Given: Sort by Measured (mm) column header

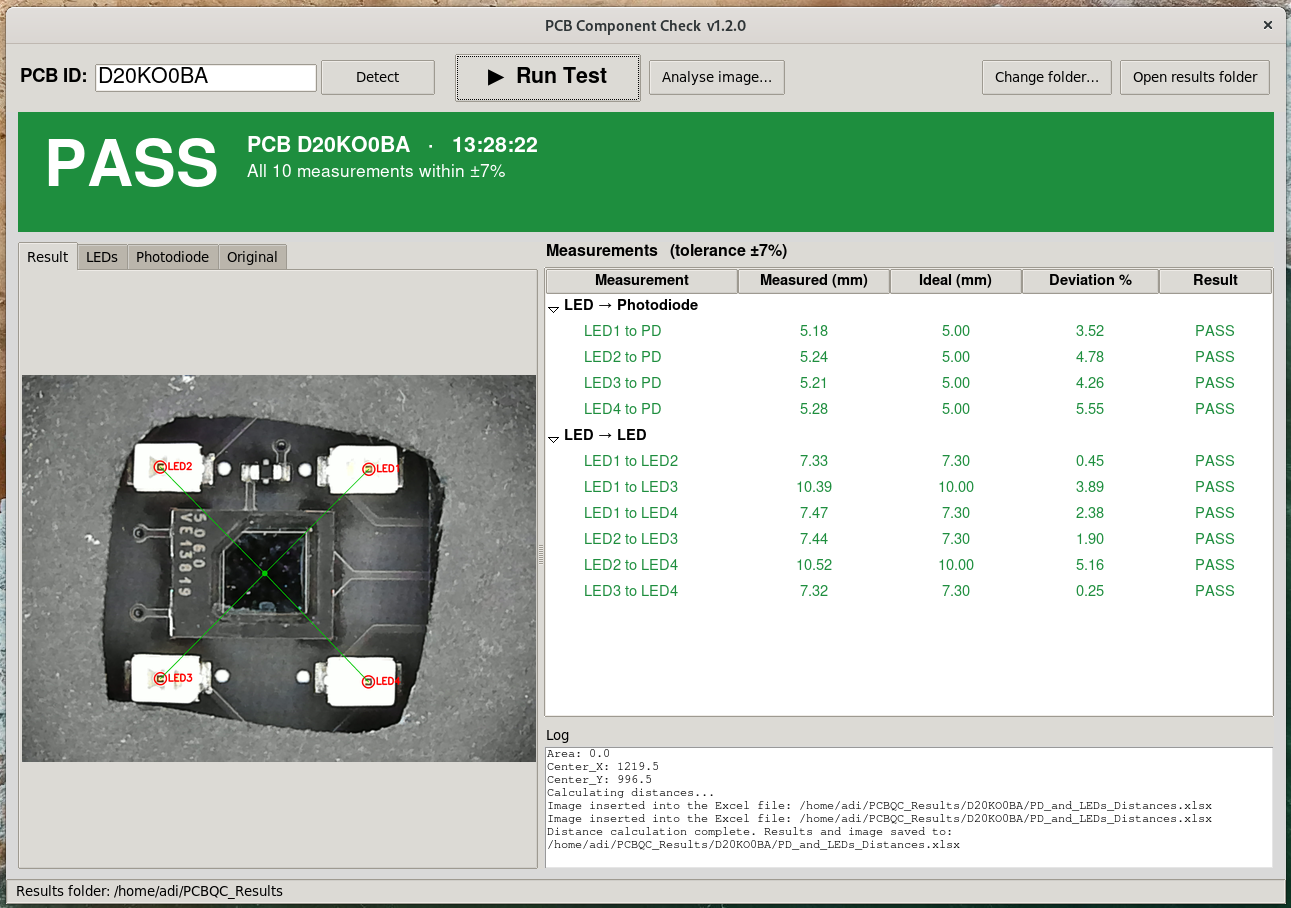Looking at the screenshot, I should click(x=814, y=281).
